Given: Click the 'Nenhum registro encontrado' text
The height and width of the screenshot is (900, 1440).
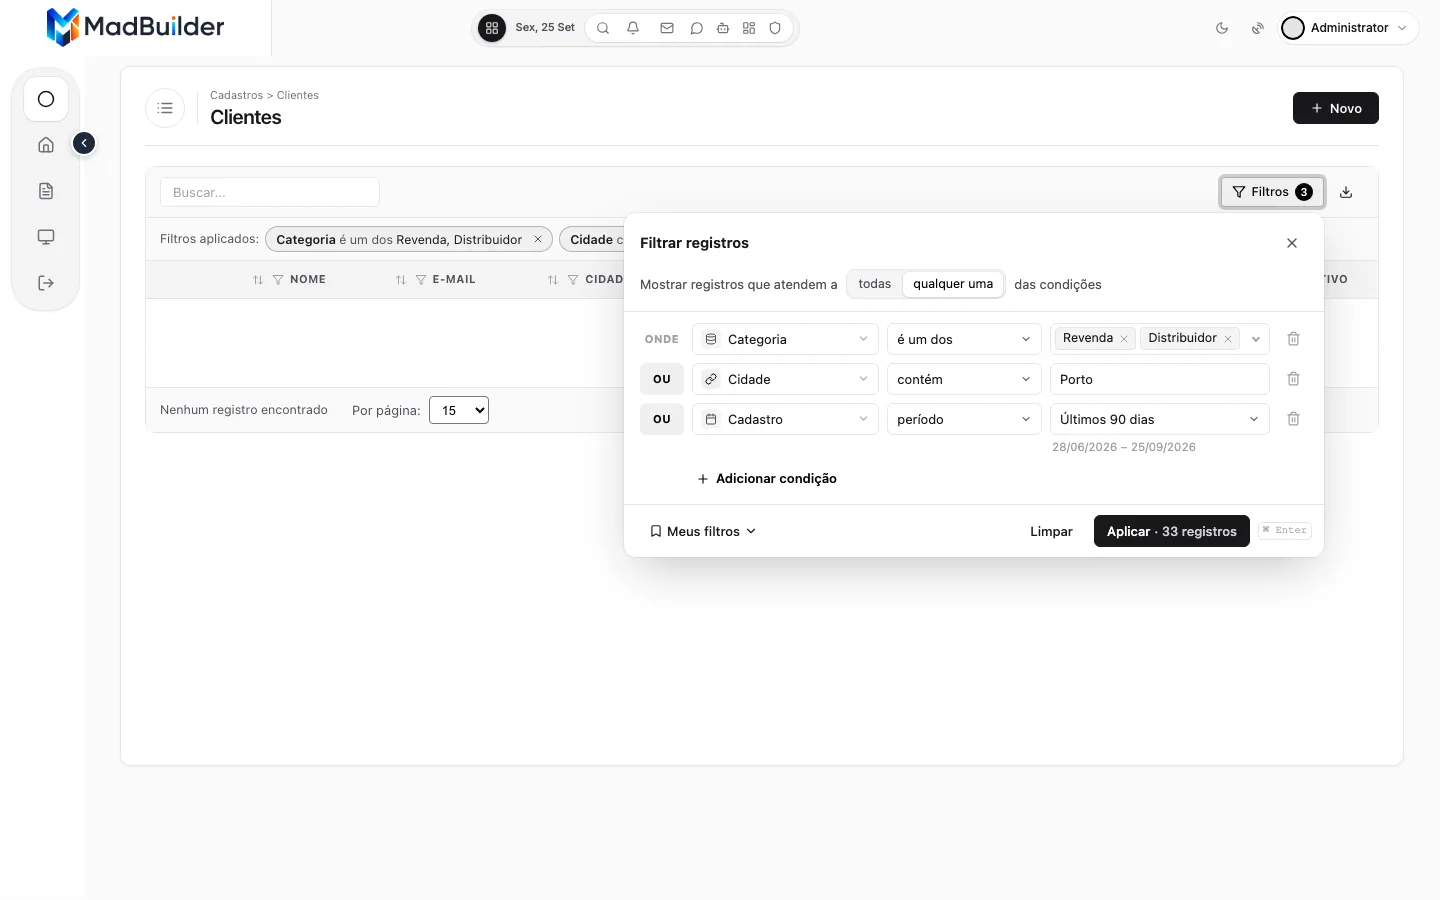Looking at the screenshot, I should coord(244,410).
